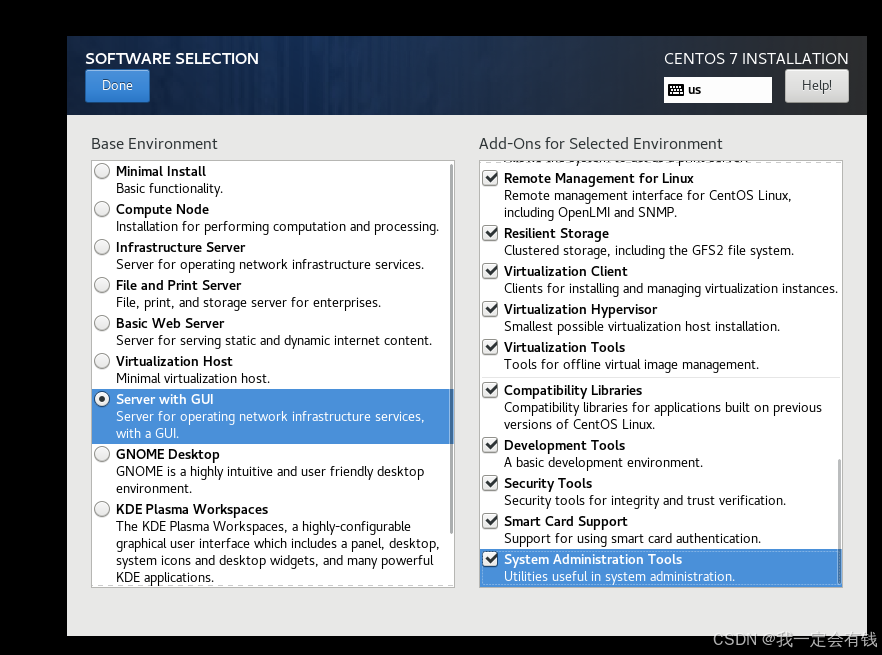Click 'Clients for installing and managing virtualization instances.'

(670, 289)
